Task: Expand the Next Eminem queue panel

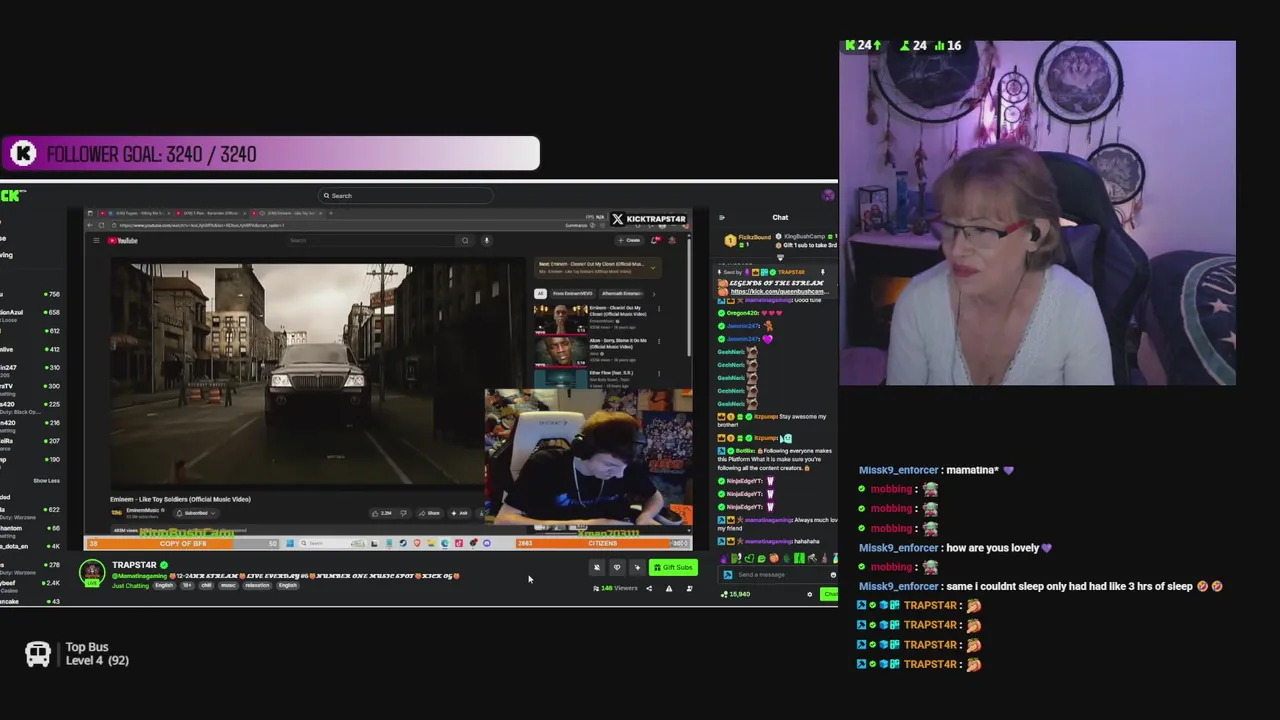Action: pyautogui.click(x=653, y=267)
